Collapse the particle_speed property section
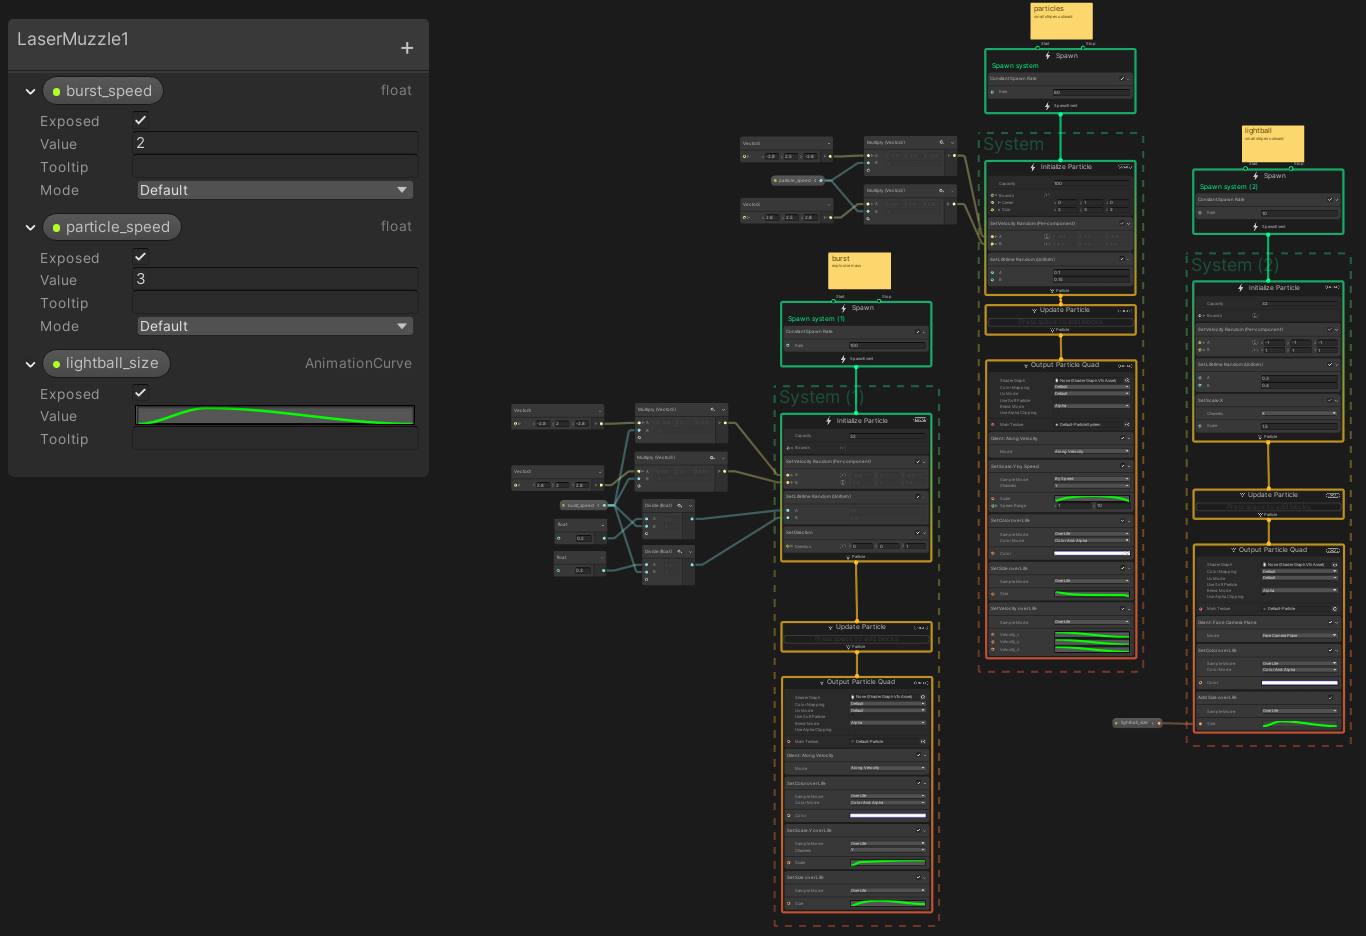 [30, 228]
